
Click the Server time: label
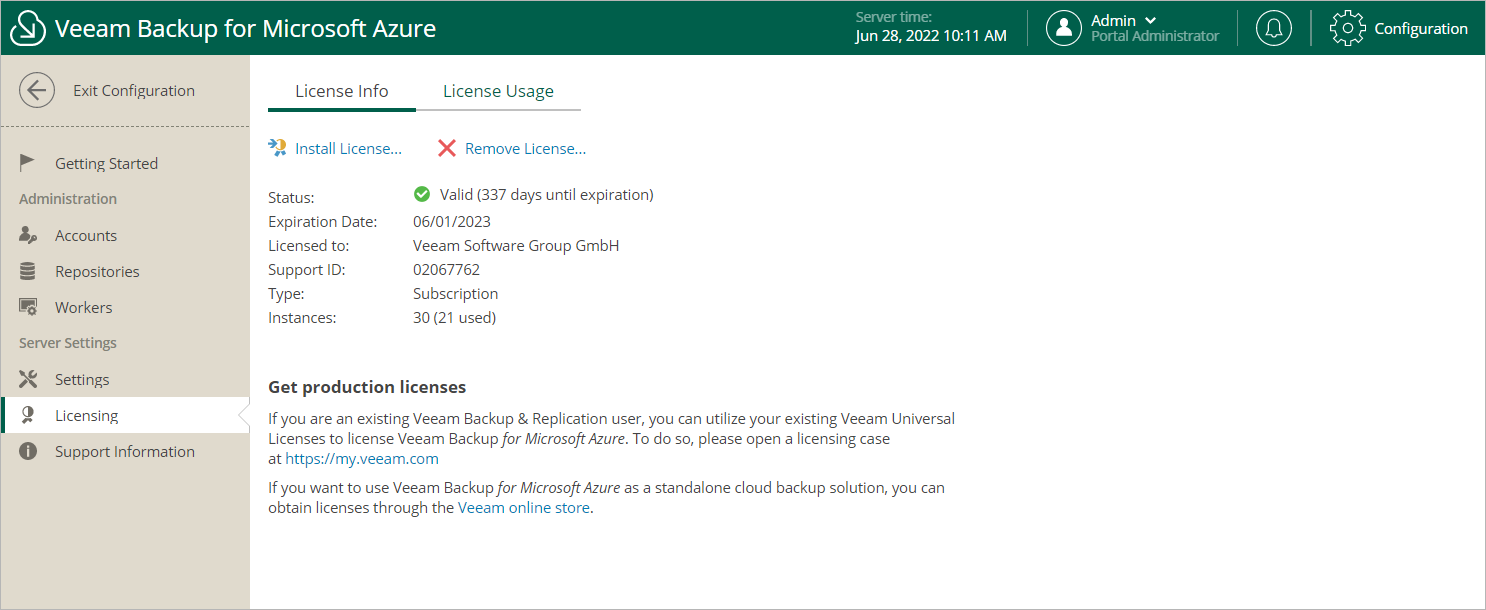tap(894, 17)
